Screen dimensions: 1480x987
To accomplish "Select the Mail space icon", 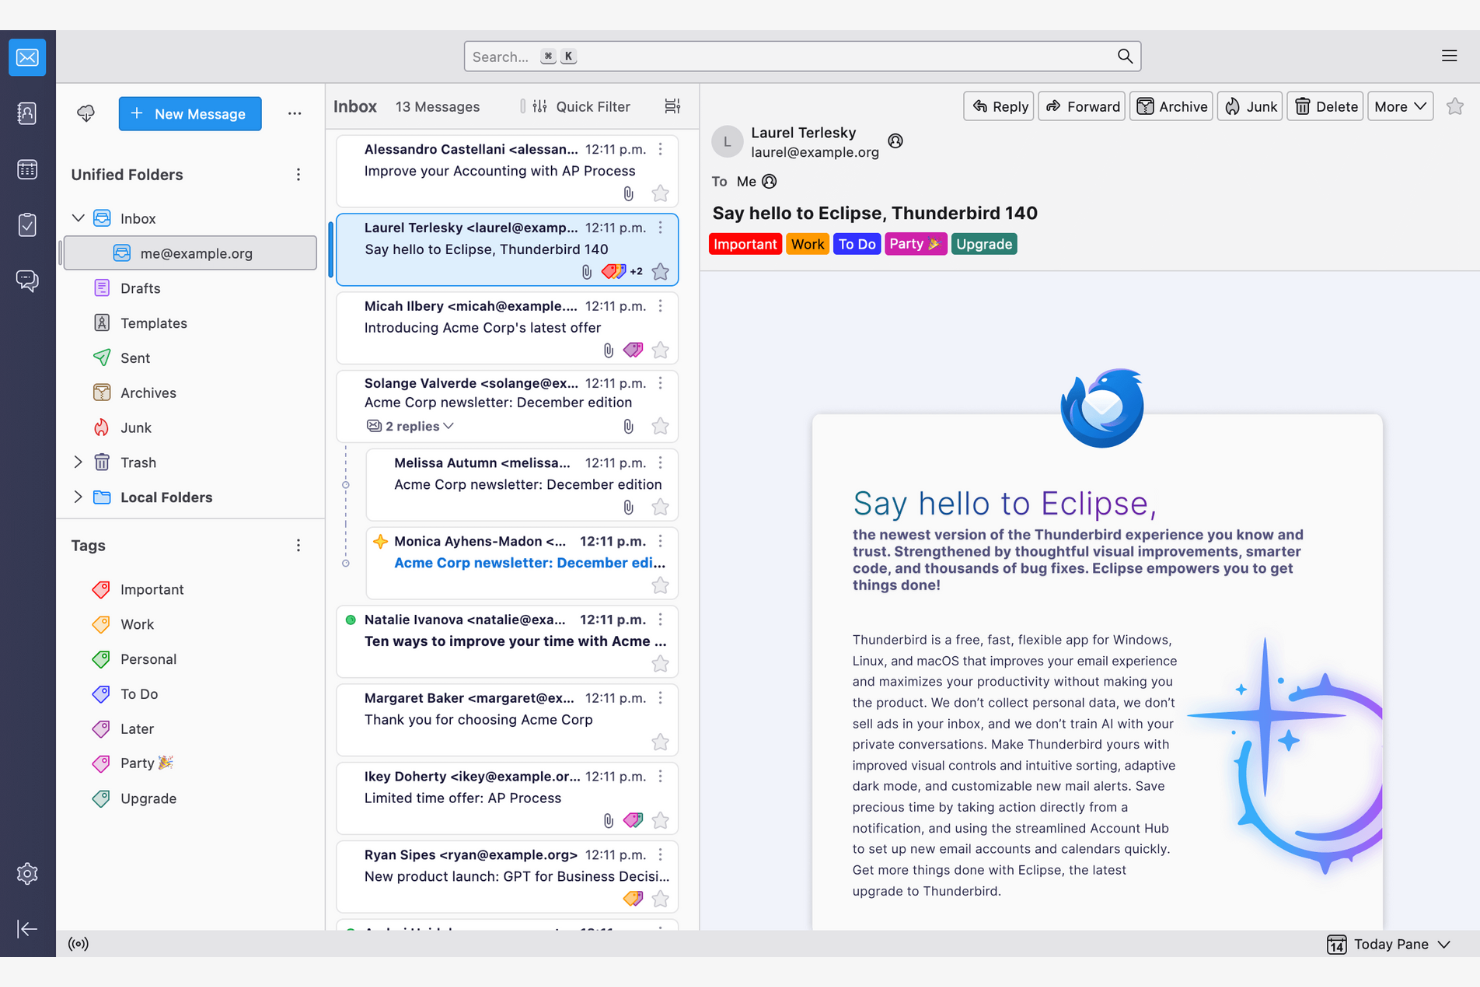I will 27,57.
